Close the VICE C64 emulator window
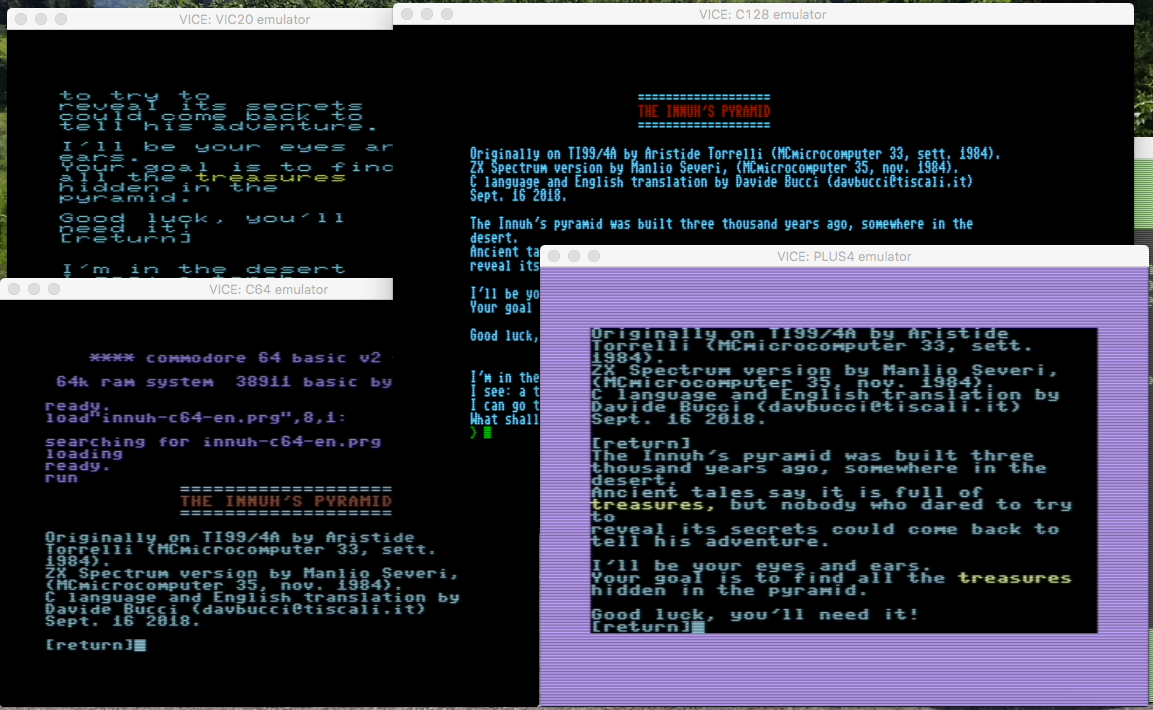 (14, 289)
